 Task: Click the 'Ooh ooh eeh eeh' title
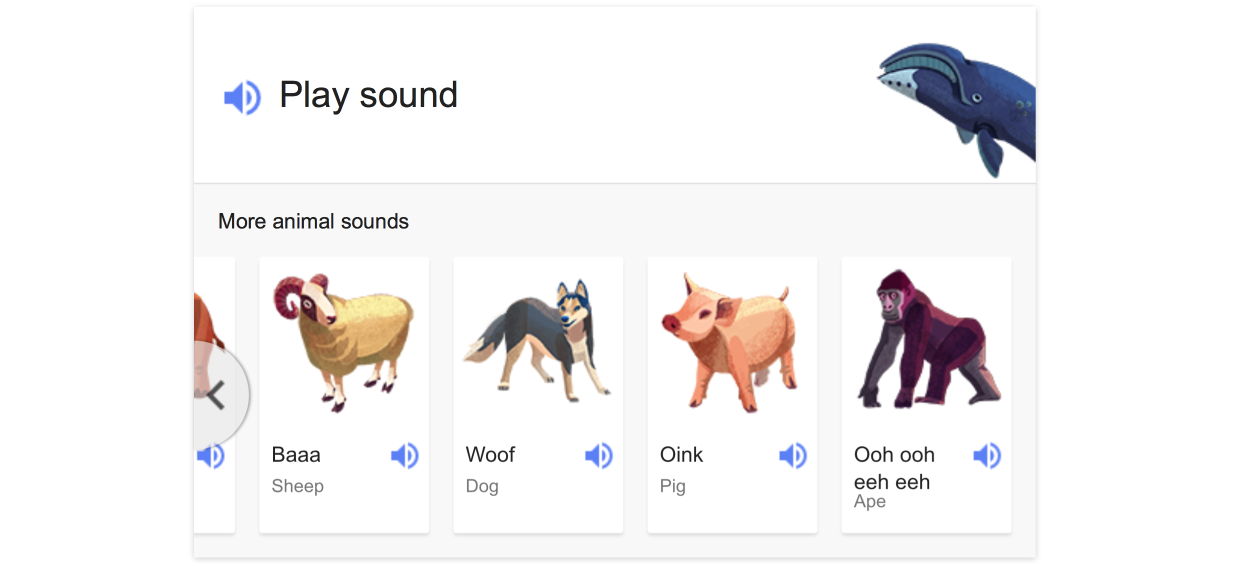tap(894, 468)
